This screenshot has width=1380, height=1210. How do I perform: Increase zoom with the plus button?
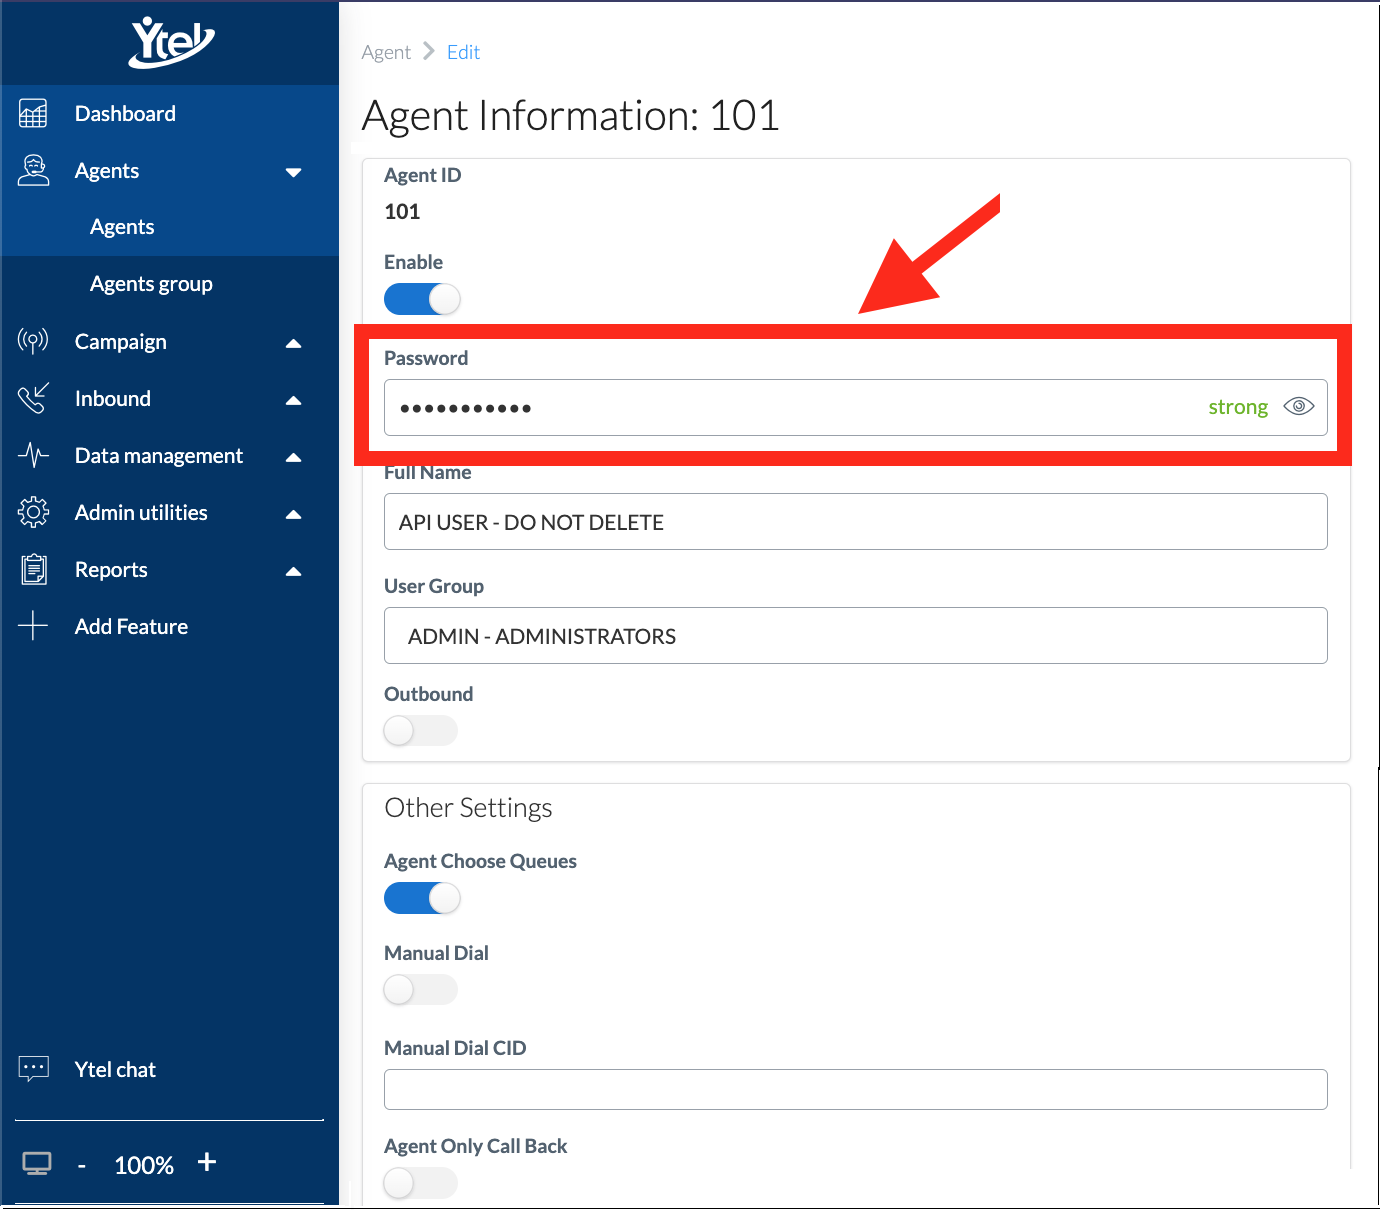click(x=207, y=1162)
